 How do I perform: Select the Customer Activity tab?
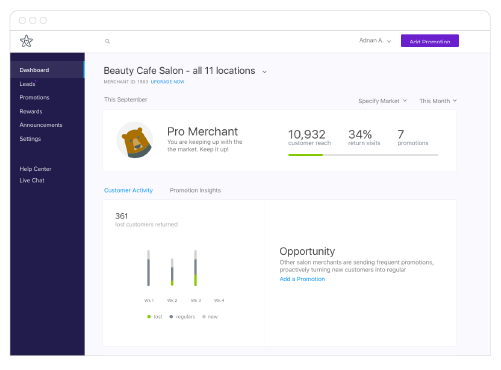point(128,190)
